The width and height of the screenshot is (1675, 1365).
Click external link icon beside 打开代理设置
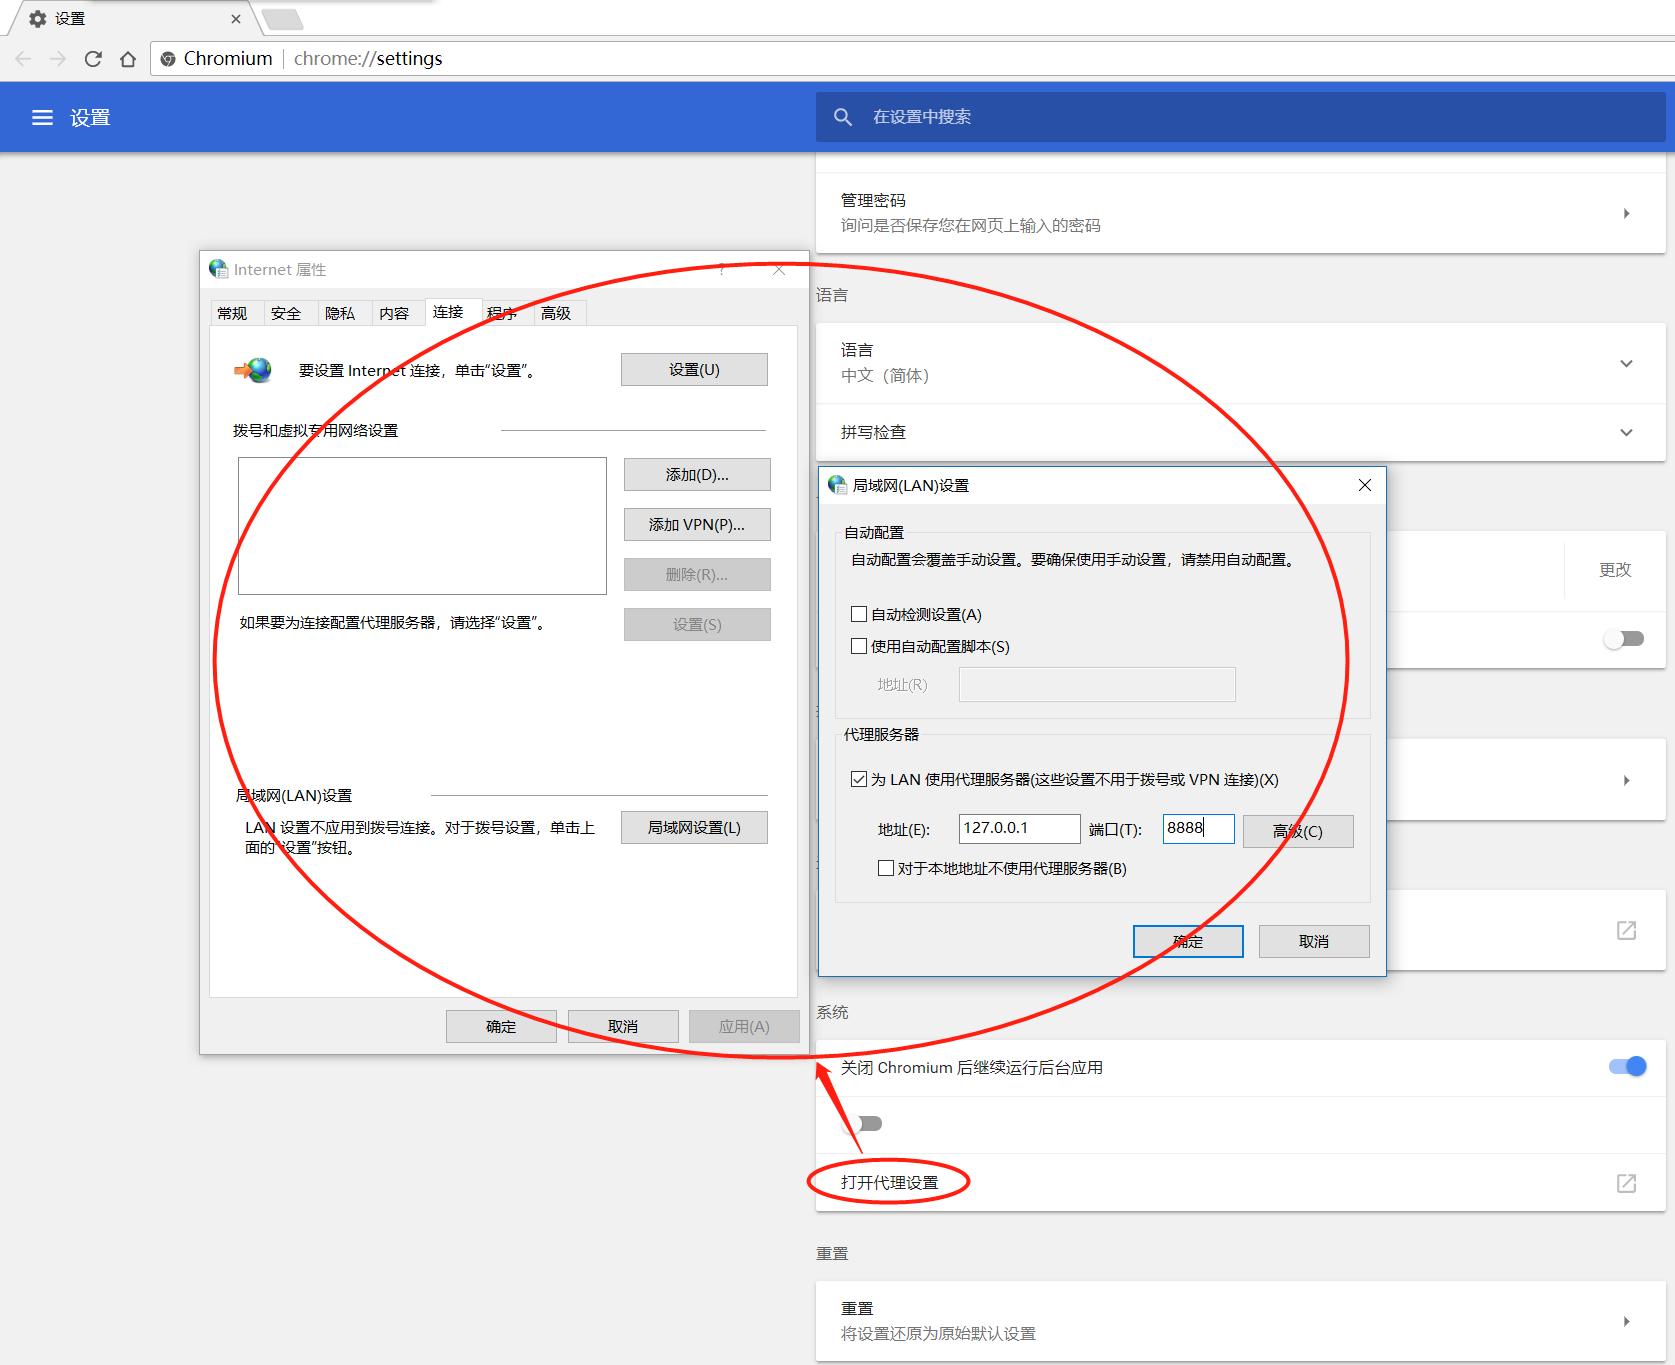point(1627,1183)
